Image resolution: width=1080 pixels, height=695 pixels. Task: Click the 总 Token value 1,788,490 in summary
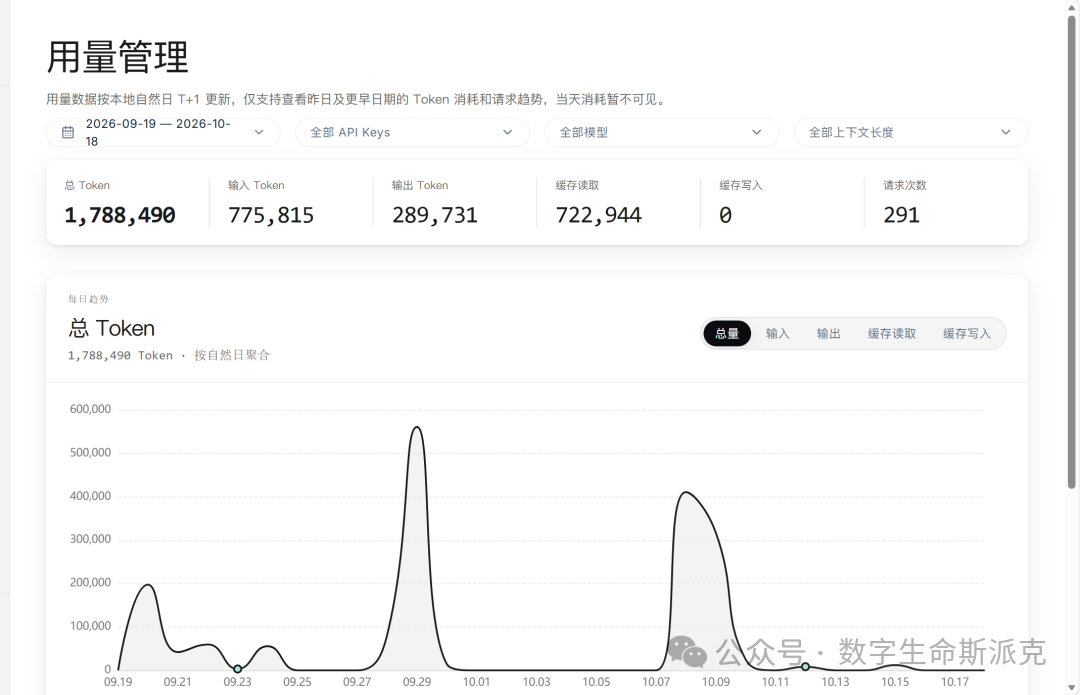point(120,215)
